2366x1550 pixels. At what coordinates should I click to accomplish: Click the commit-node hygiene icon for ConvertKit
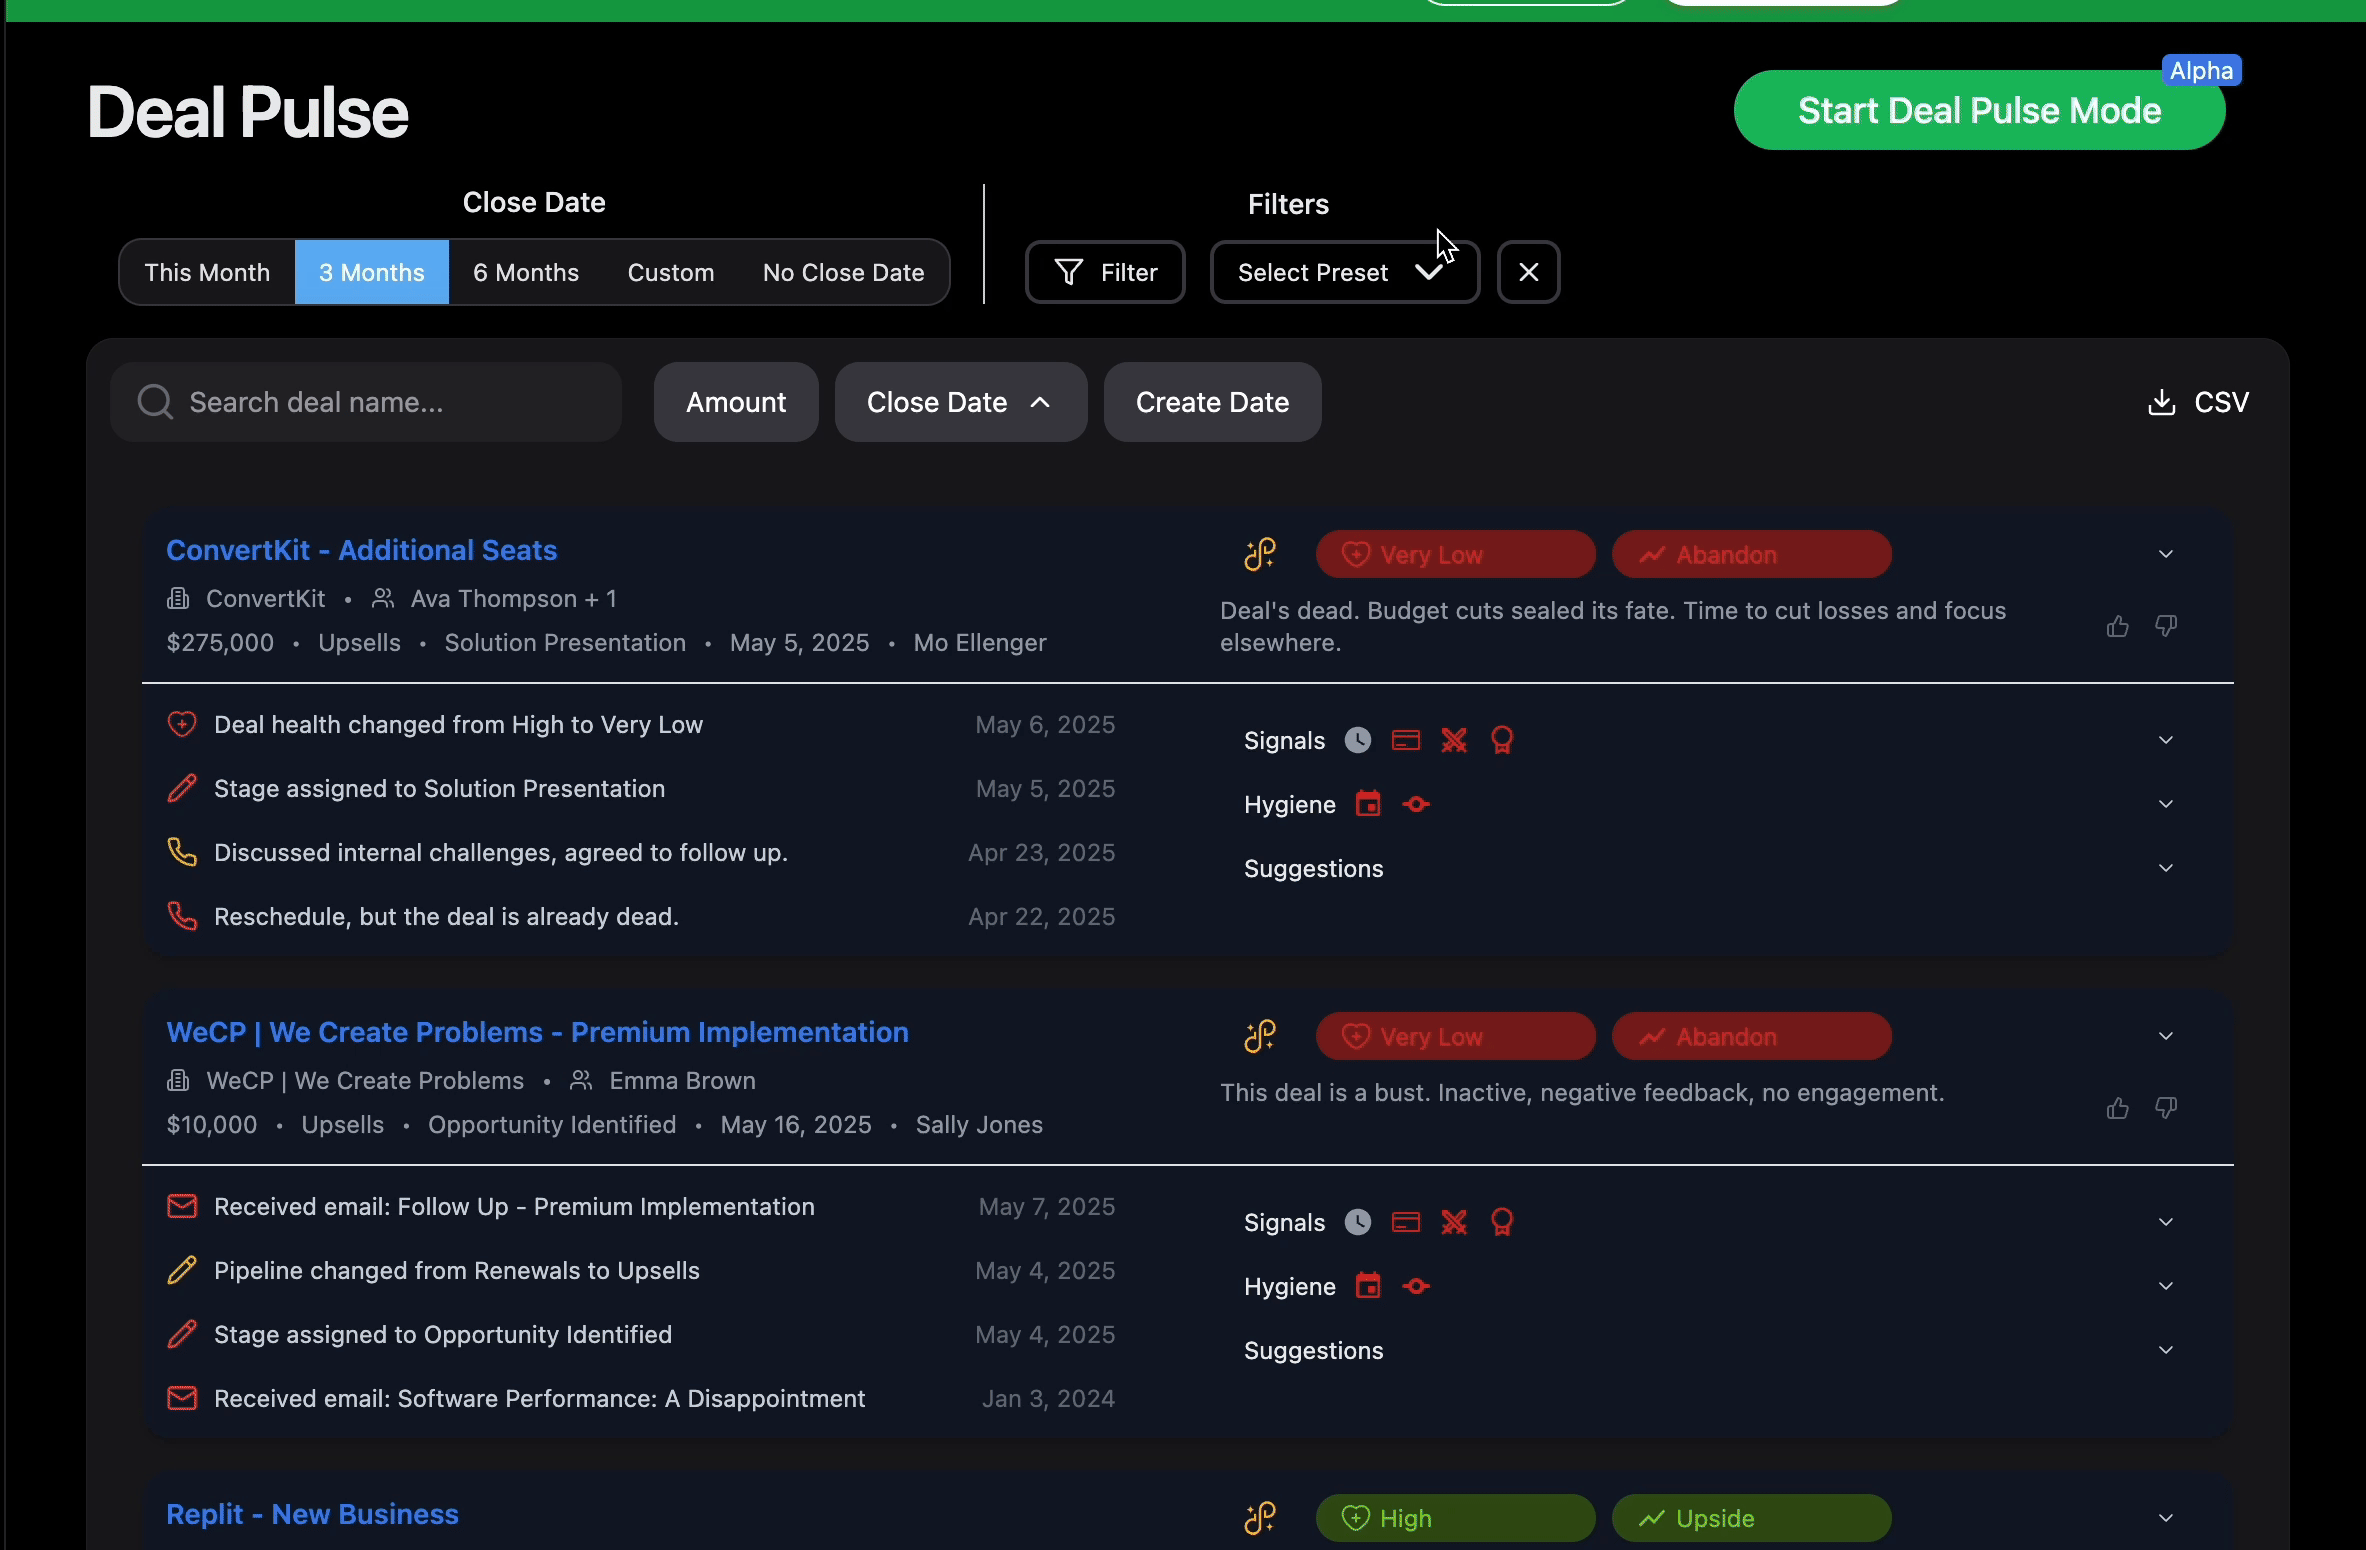click(1416, 804)
